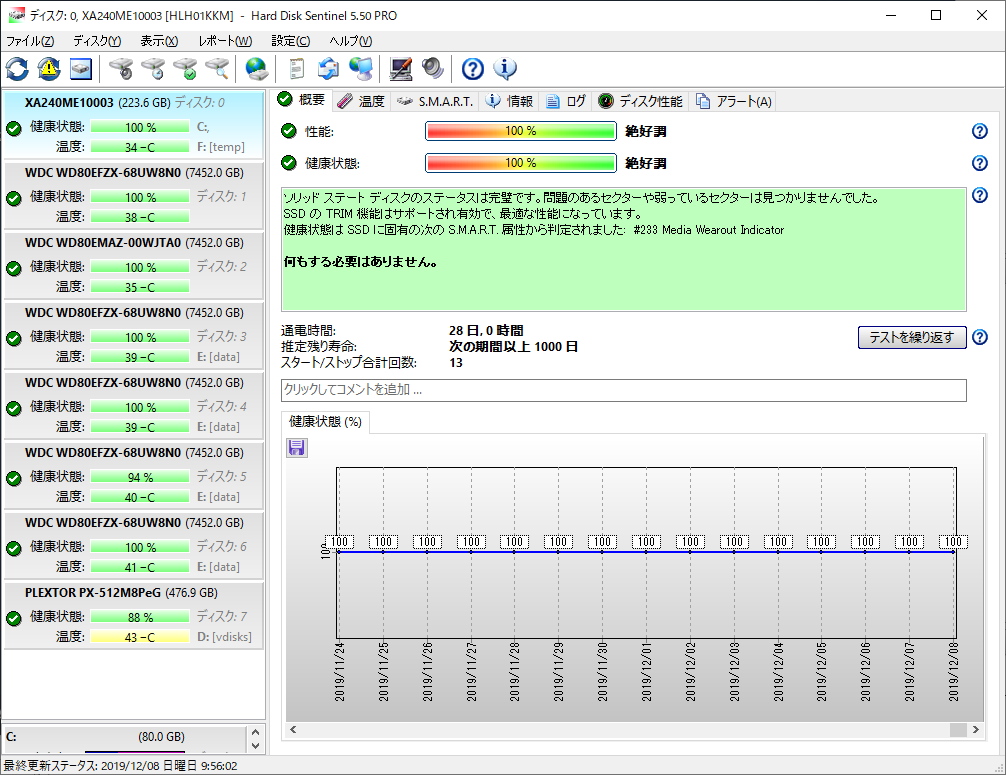Open the 表示 menu

[159, 41]
